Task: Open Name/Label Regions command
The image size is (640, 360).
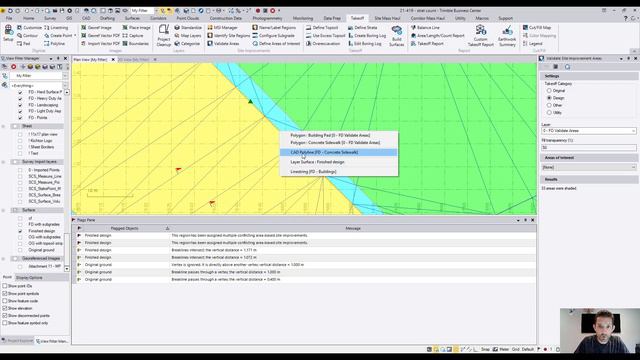Action: (x=274, y=27)
